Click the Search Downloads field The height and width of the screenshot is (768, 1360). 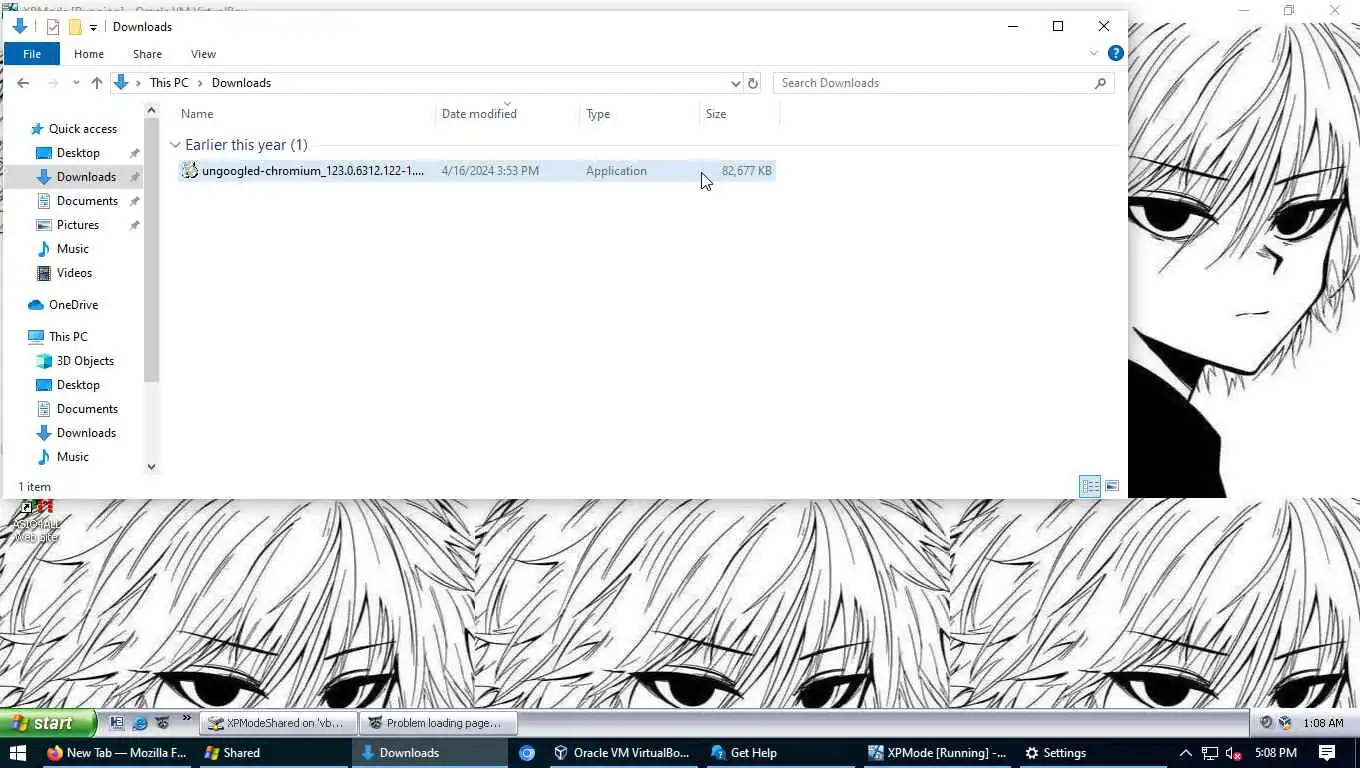click(943, 83)
